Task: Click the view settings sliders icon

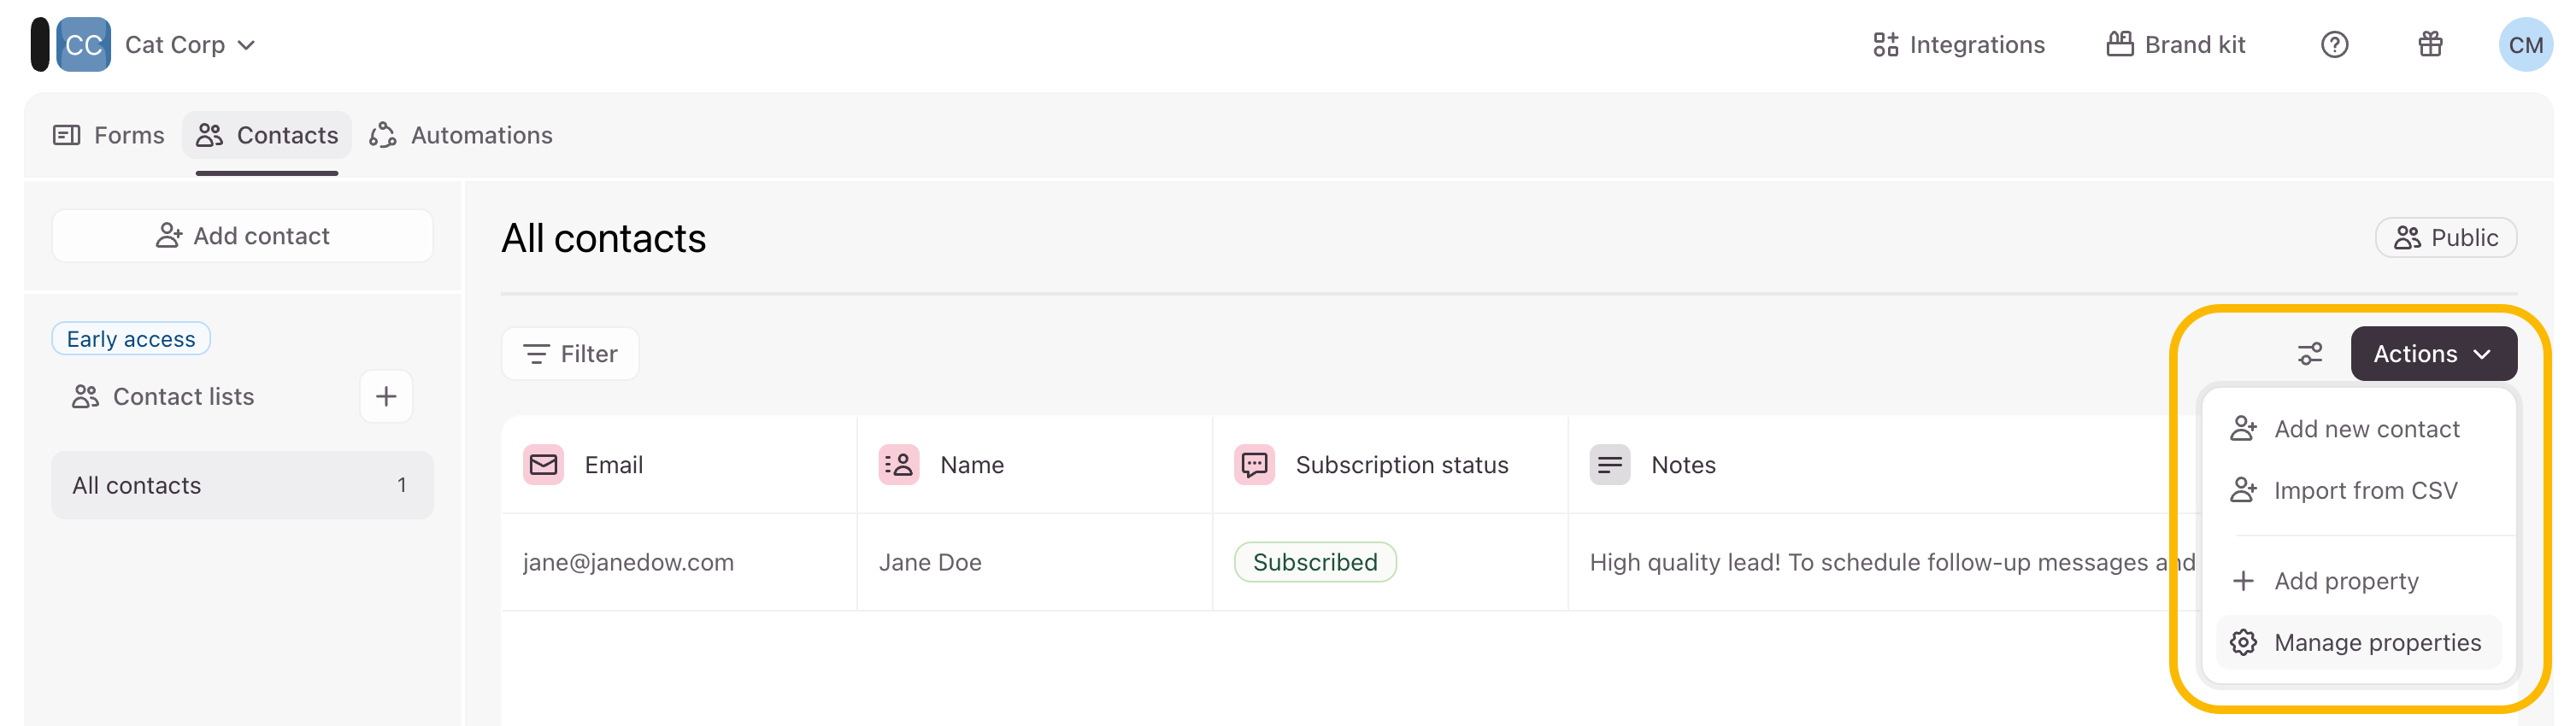Action: pos(2310,354)
